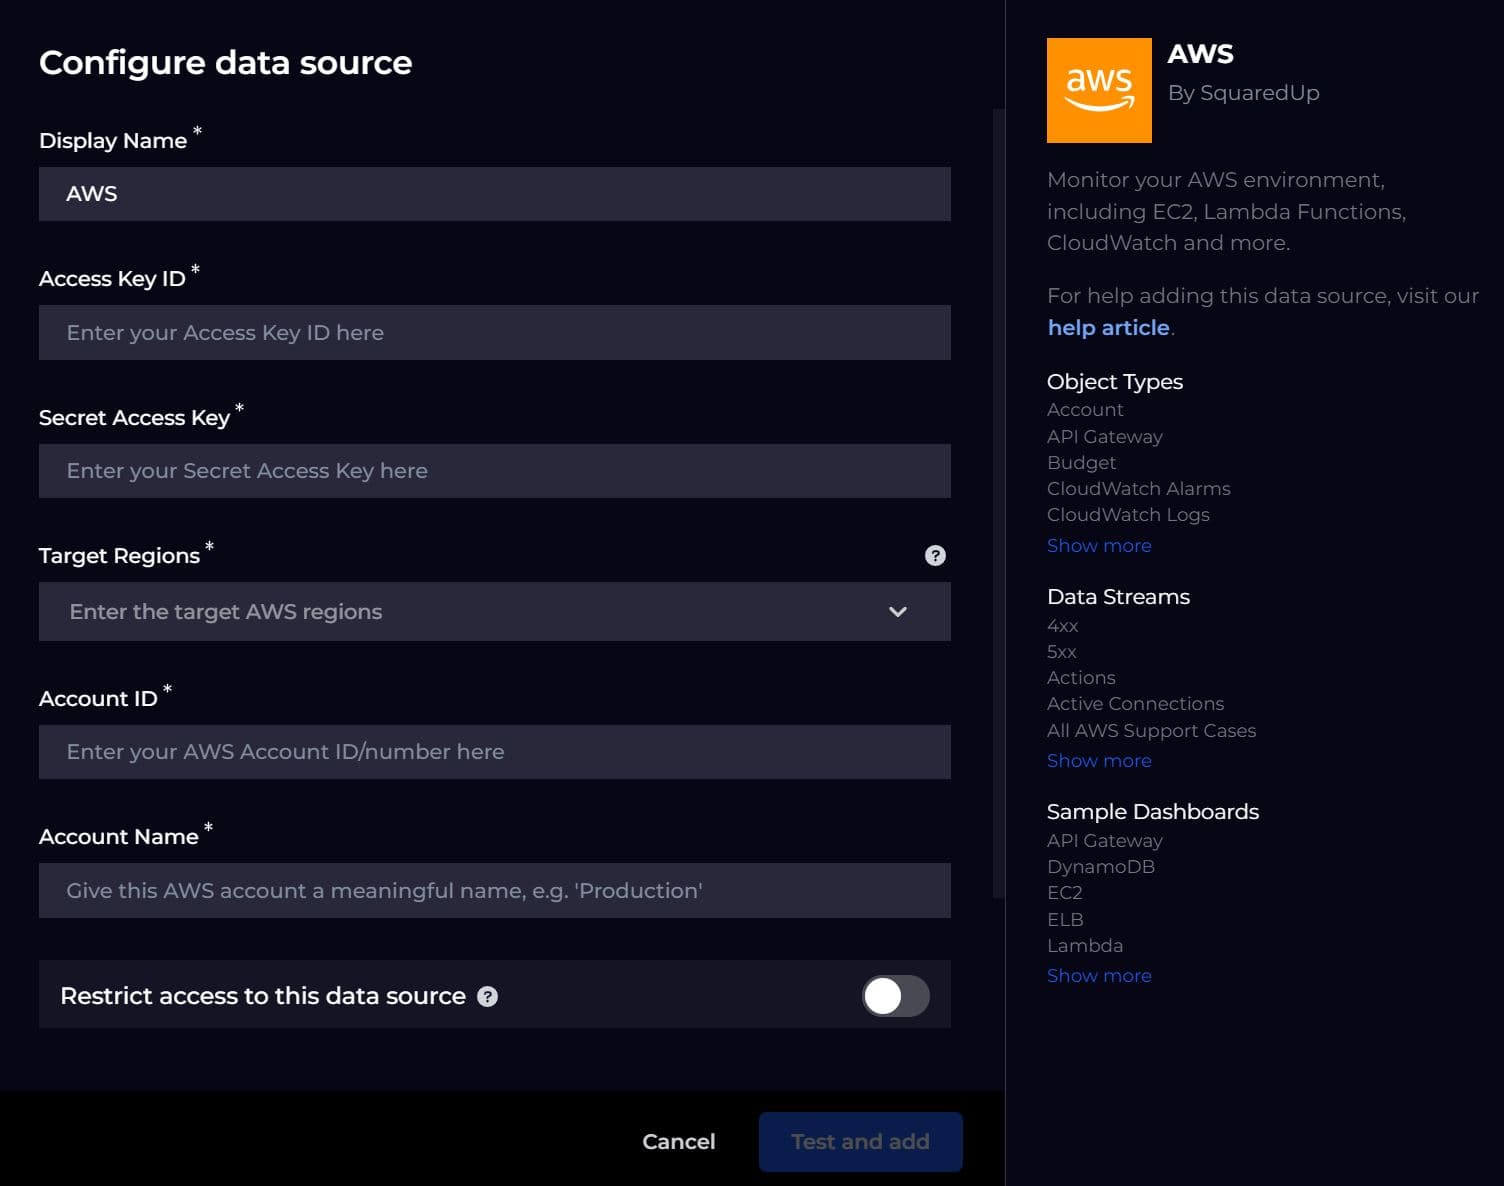The height and width of the screenshot is (1186, 1504).
Task: Show more Object Types
Action: point(1098,545)
